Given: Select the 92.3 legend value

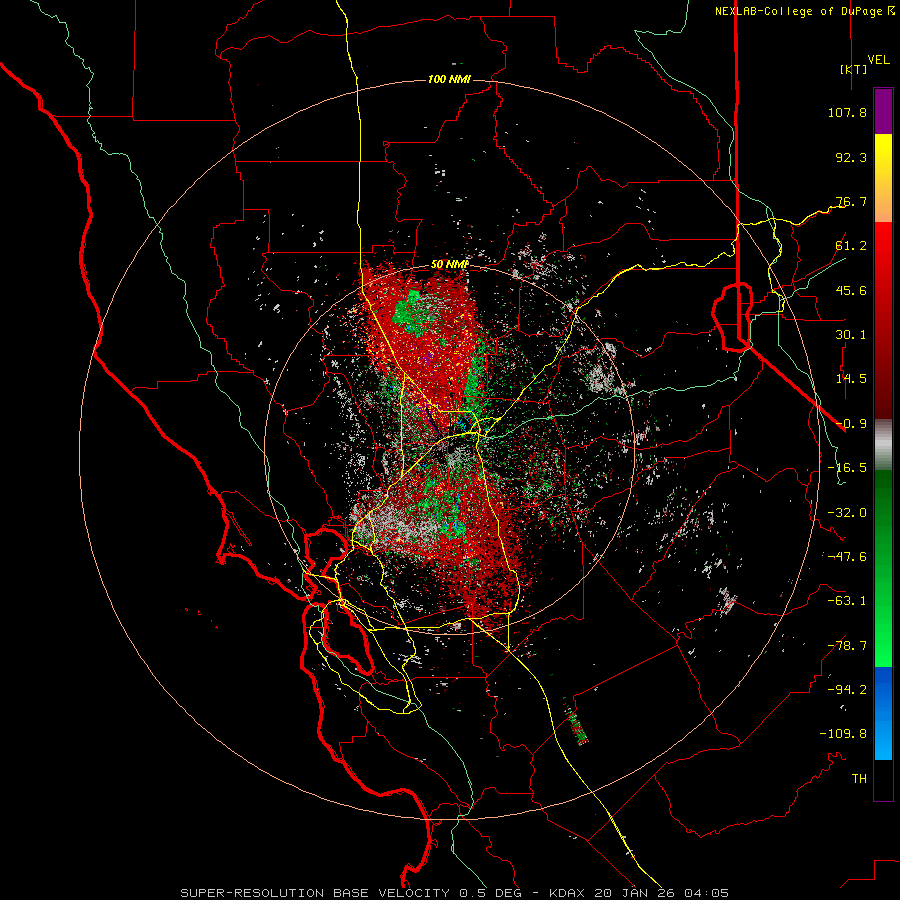Looking at the screenshot, I should click(x=851, y=157).
